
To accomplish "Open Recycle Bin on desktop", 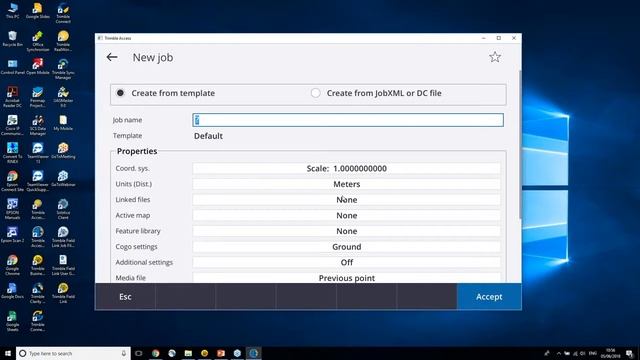I will click(12, 39).
